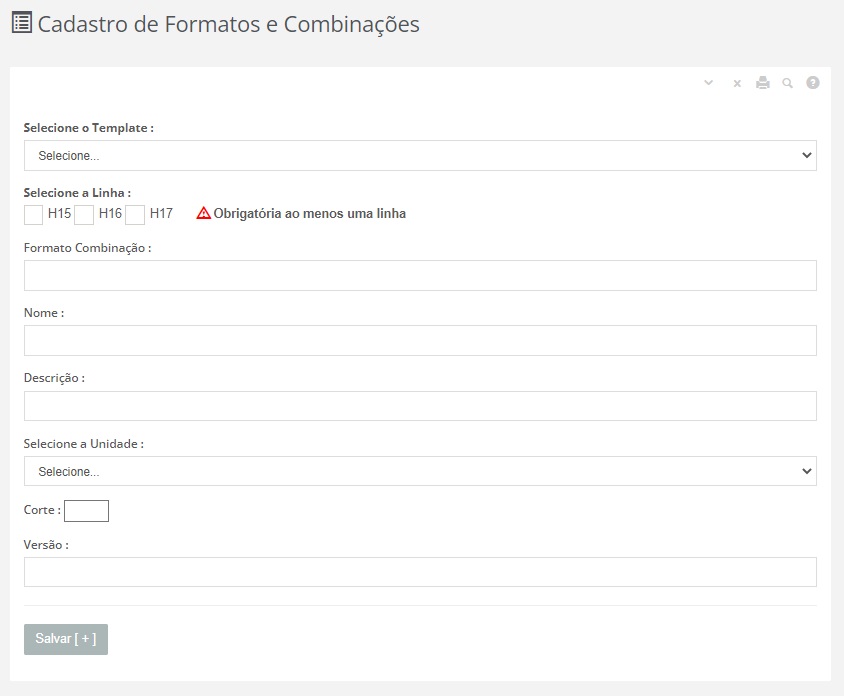Viewport: 844px width, 696px height.
Task: Close the panel using the x icon
Action: point(737,83)
